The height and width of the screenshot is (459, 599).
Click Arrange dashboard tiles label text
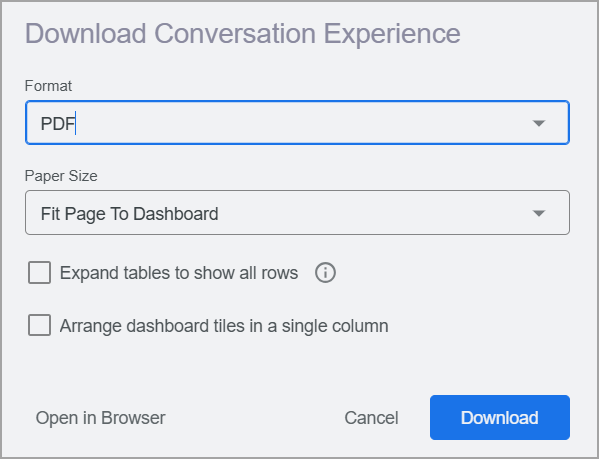pos(224,326)
